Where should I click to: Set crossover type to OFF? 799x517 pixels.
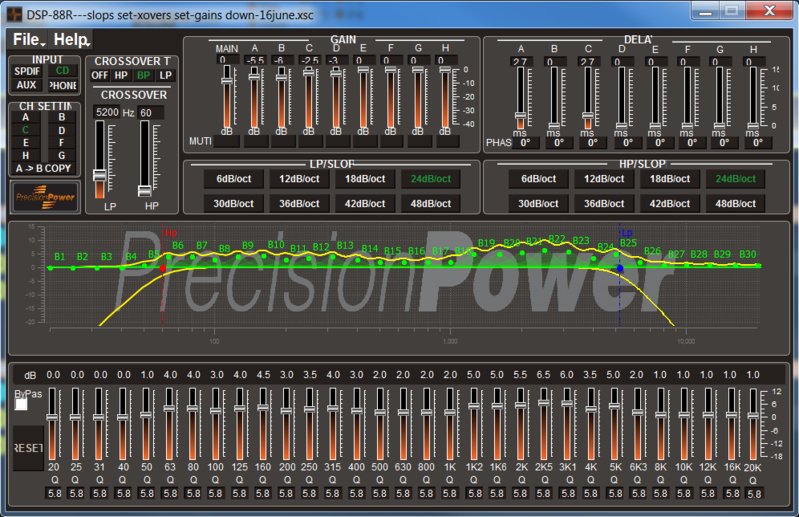[99, 75]
